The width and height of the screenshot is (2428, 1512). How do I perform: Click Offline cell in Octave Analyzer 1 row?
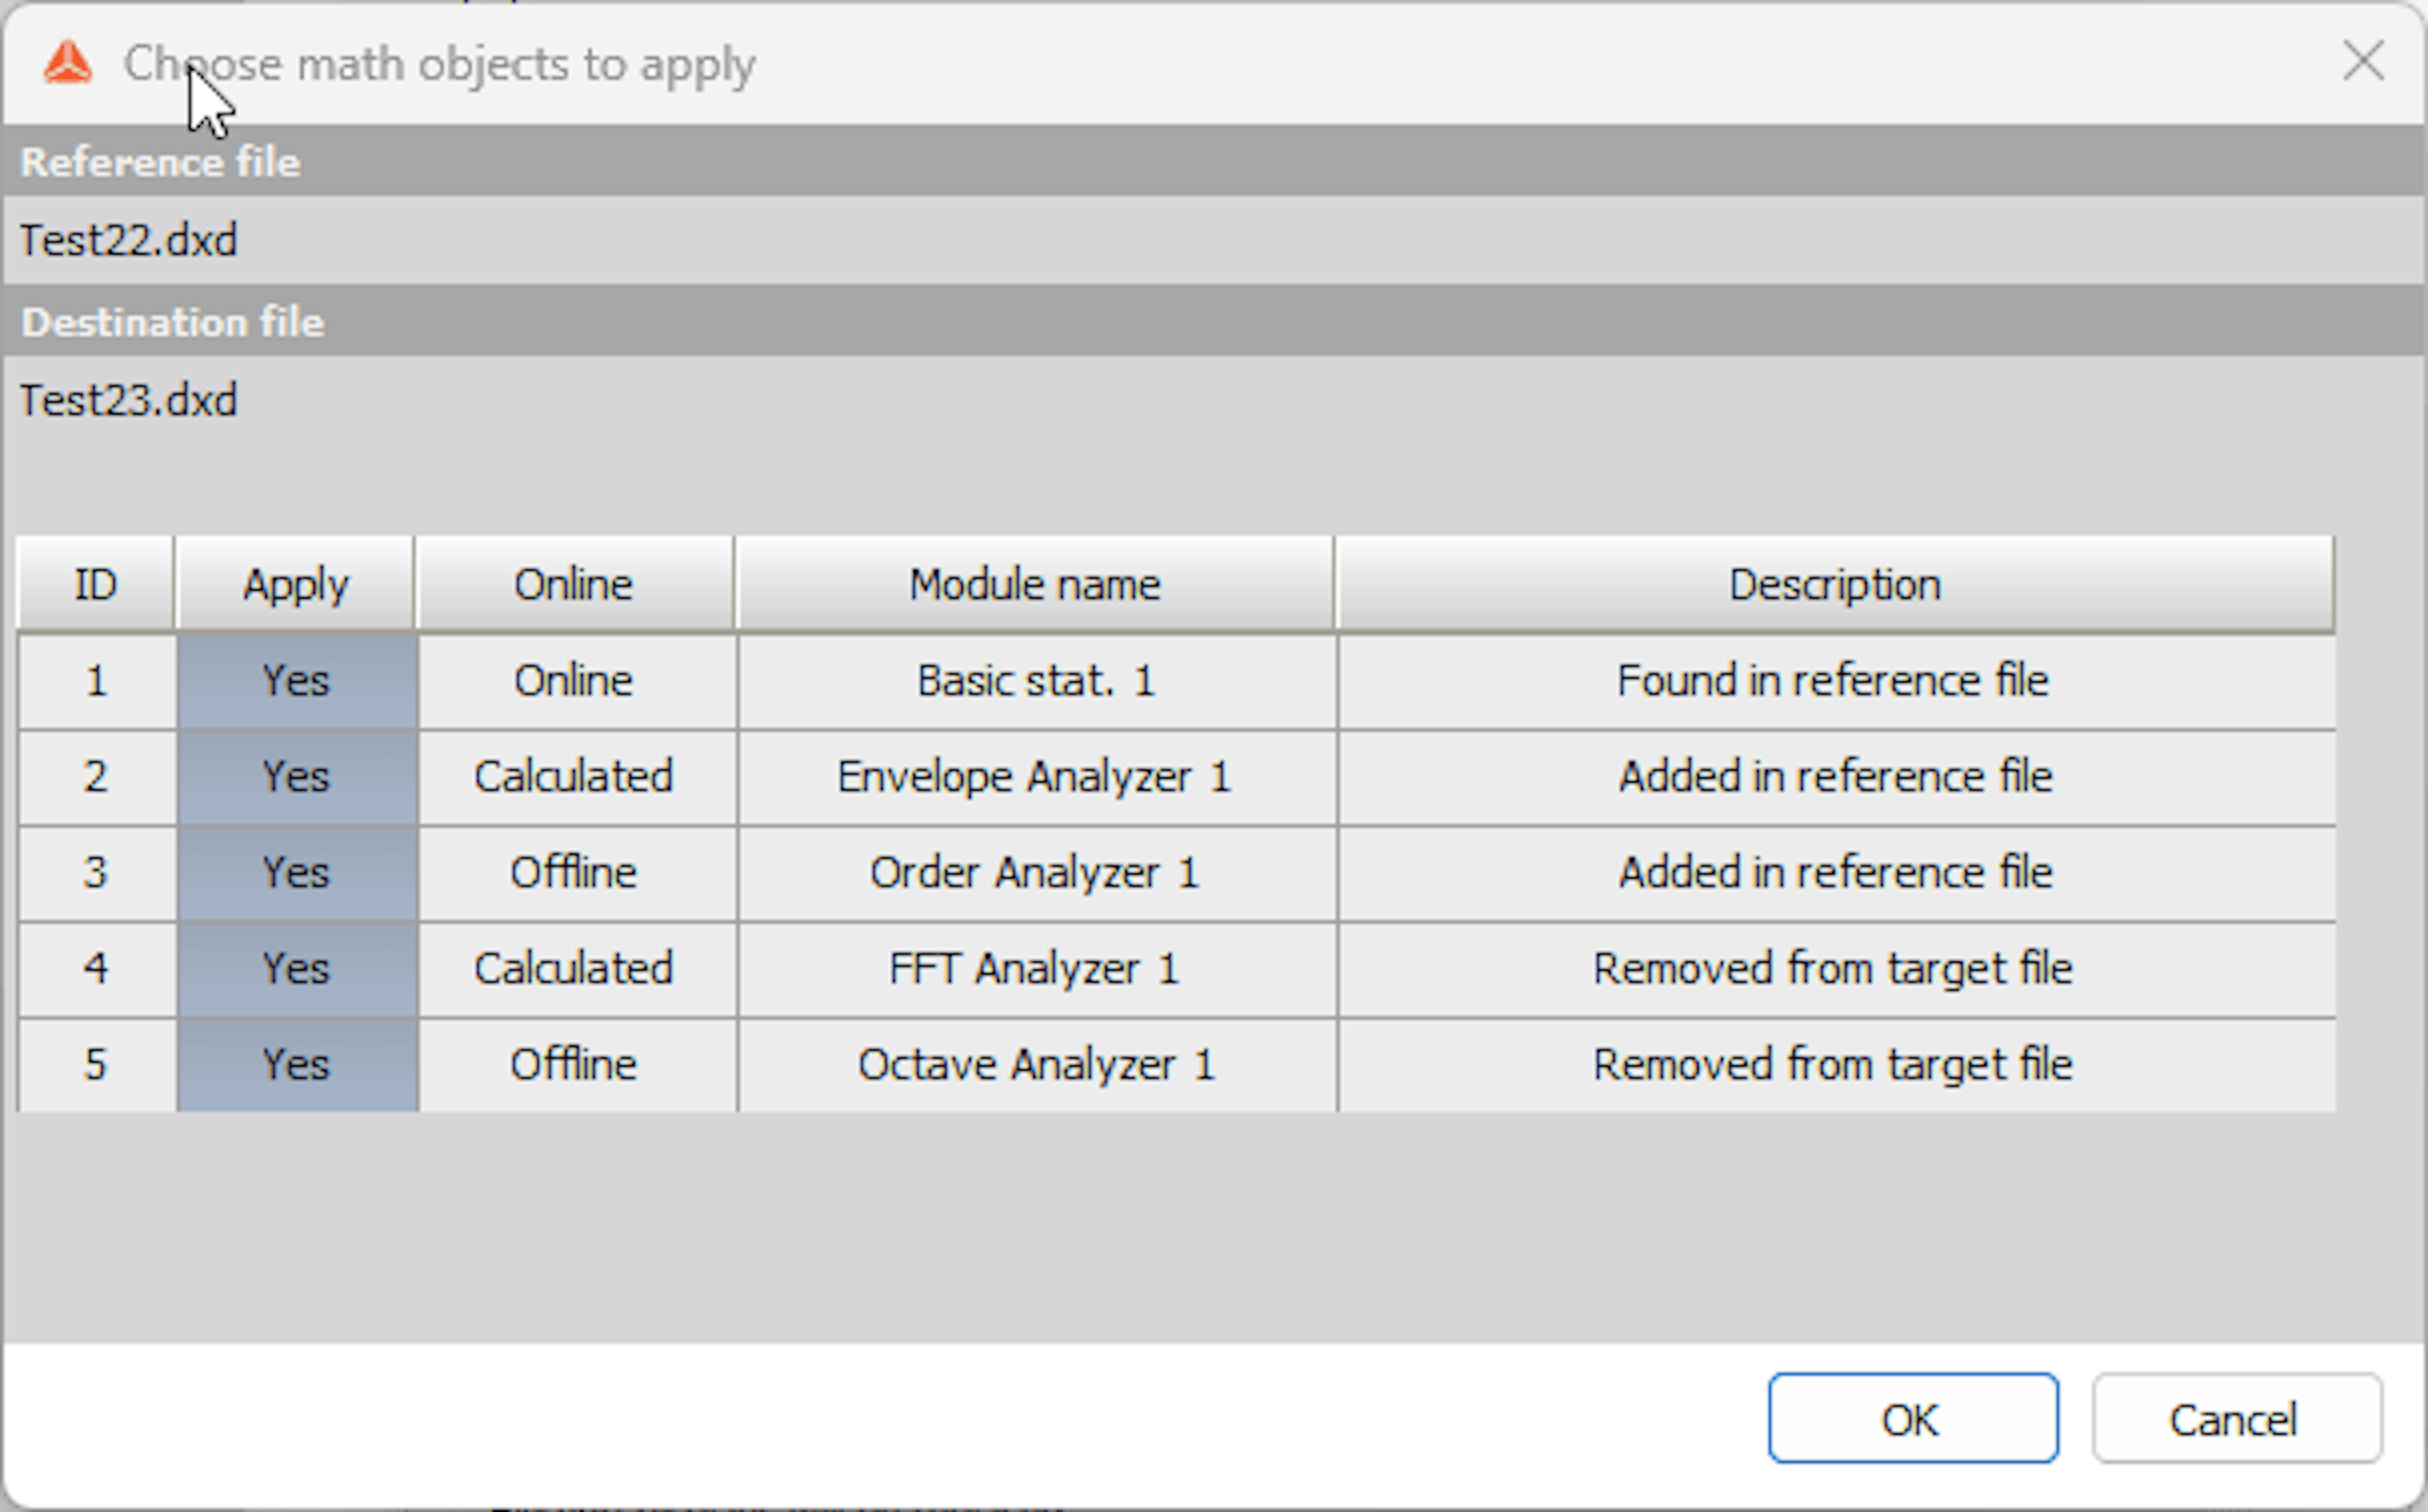tap(577, 1066)
